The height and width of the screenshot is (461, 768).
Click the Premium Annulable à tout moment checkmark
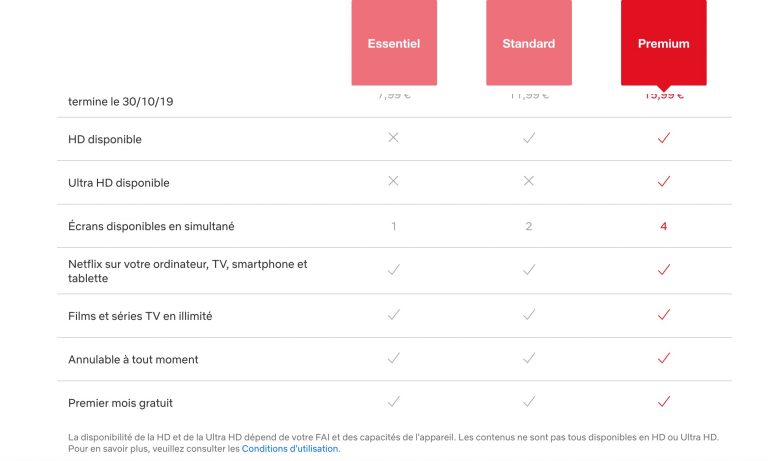pos(663,358)
